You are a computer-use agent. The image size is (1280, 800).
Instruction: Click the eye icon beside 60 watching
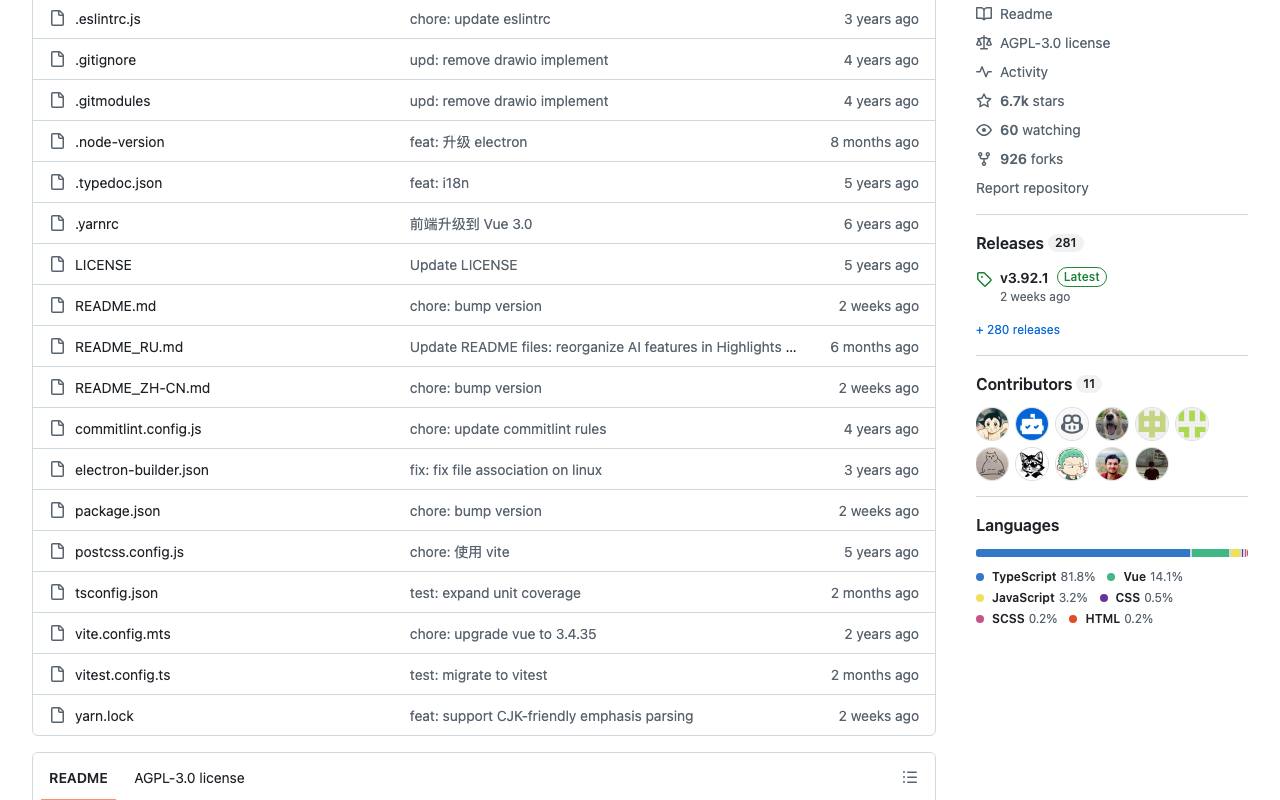coord(984,130)
